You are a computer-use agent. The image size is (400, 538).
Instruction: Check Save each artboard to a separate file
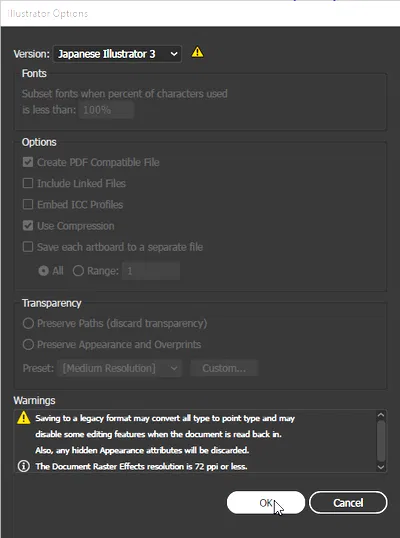pos(28,247)
